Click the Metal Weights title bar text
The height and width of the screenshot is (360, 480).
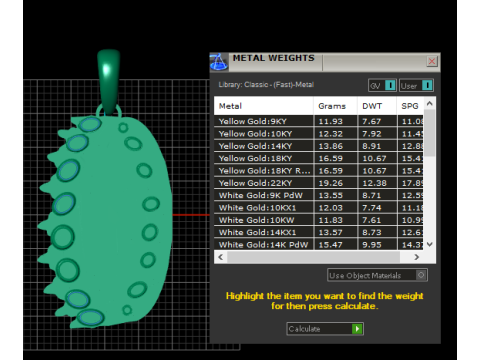(x=273, y=58)
